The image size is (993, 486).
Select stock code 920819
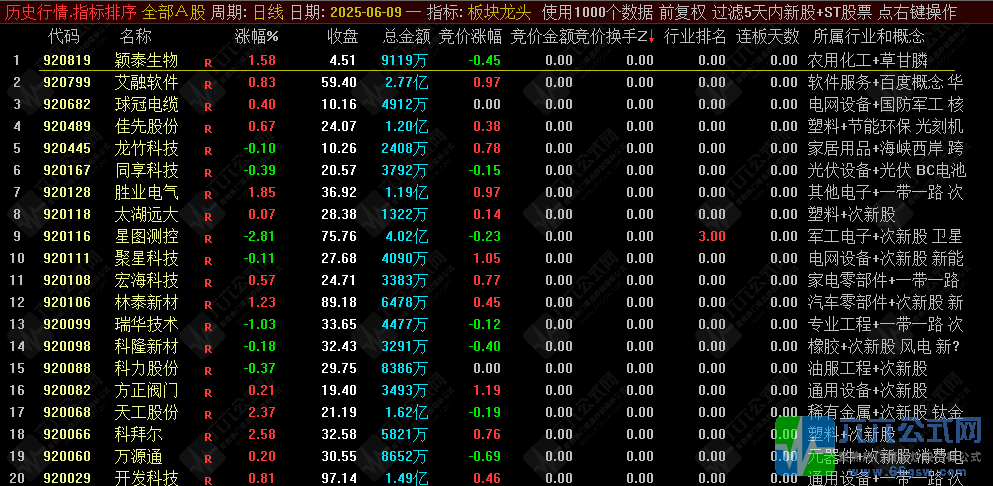click(x=66, y=61)
